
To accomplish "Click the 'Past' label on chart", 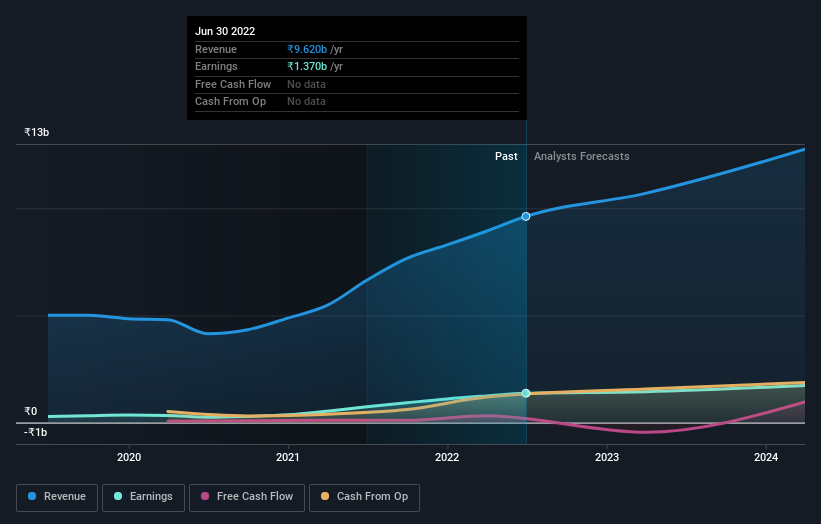I will coord(506,157).
